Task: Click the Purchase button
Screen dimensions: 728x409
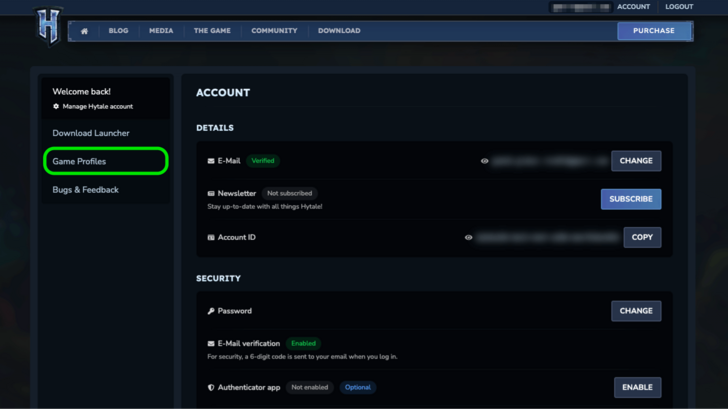Action: pos(654,31)
